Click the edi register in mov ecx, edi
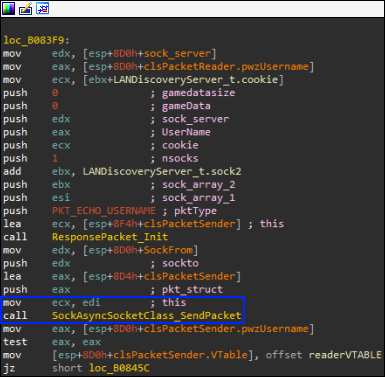The image size is (385, 377). (91, 302)
